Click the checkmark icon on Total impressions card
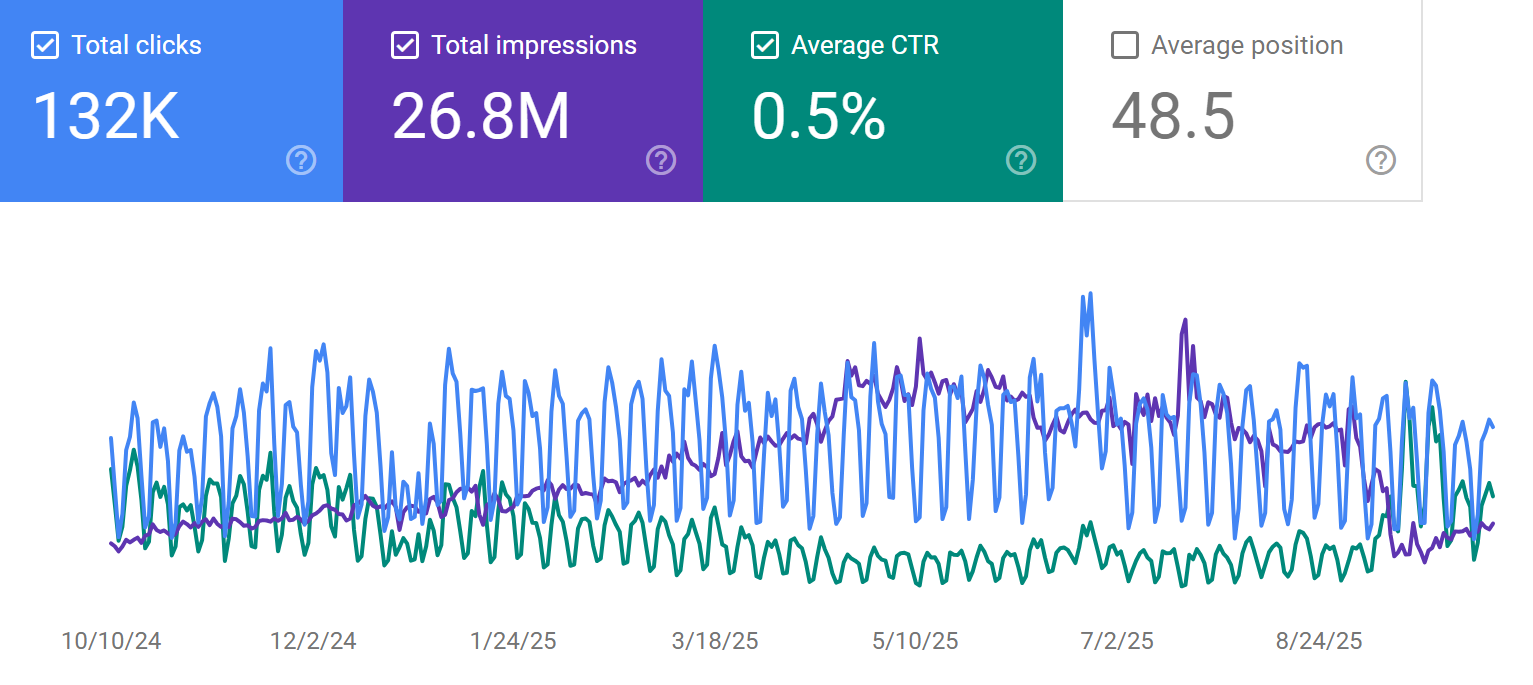1533x685 pixels. pos(405,45)
